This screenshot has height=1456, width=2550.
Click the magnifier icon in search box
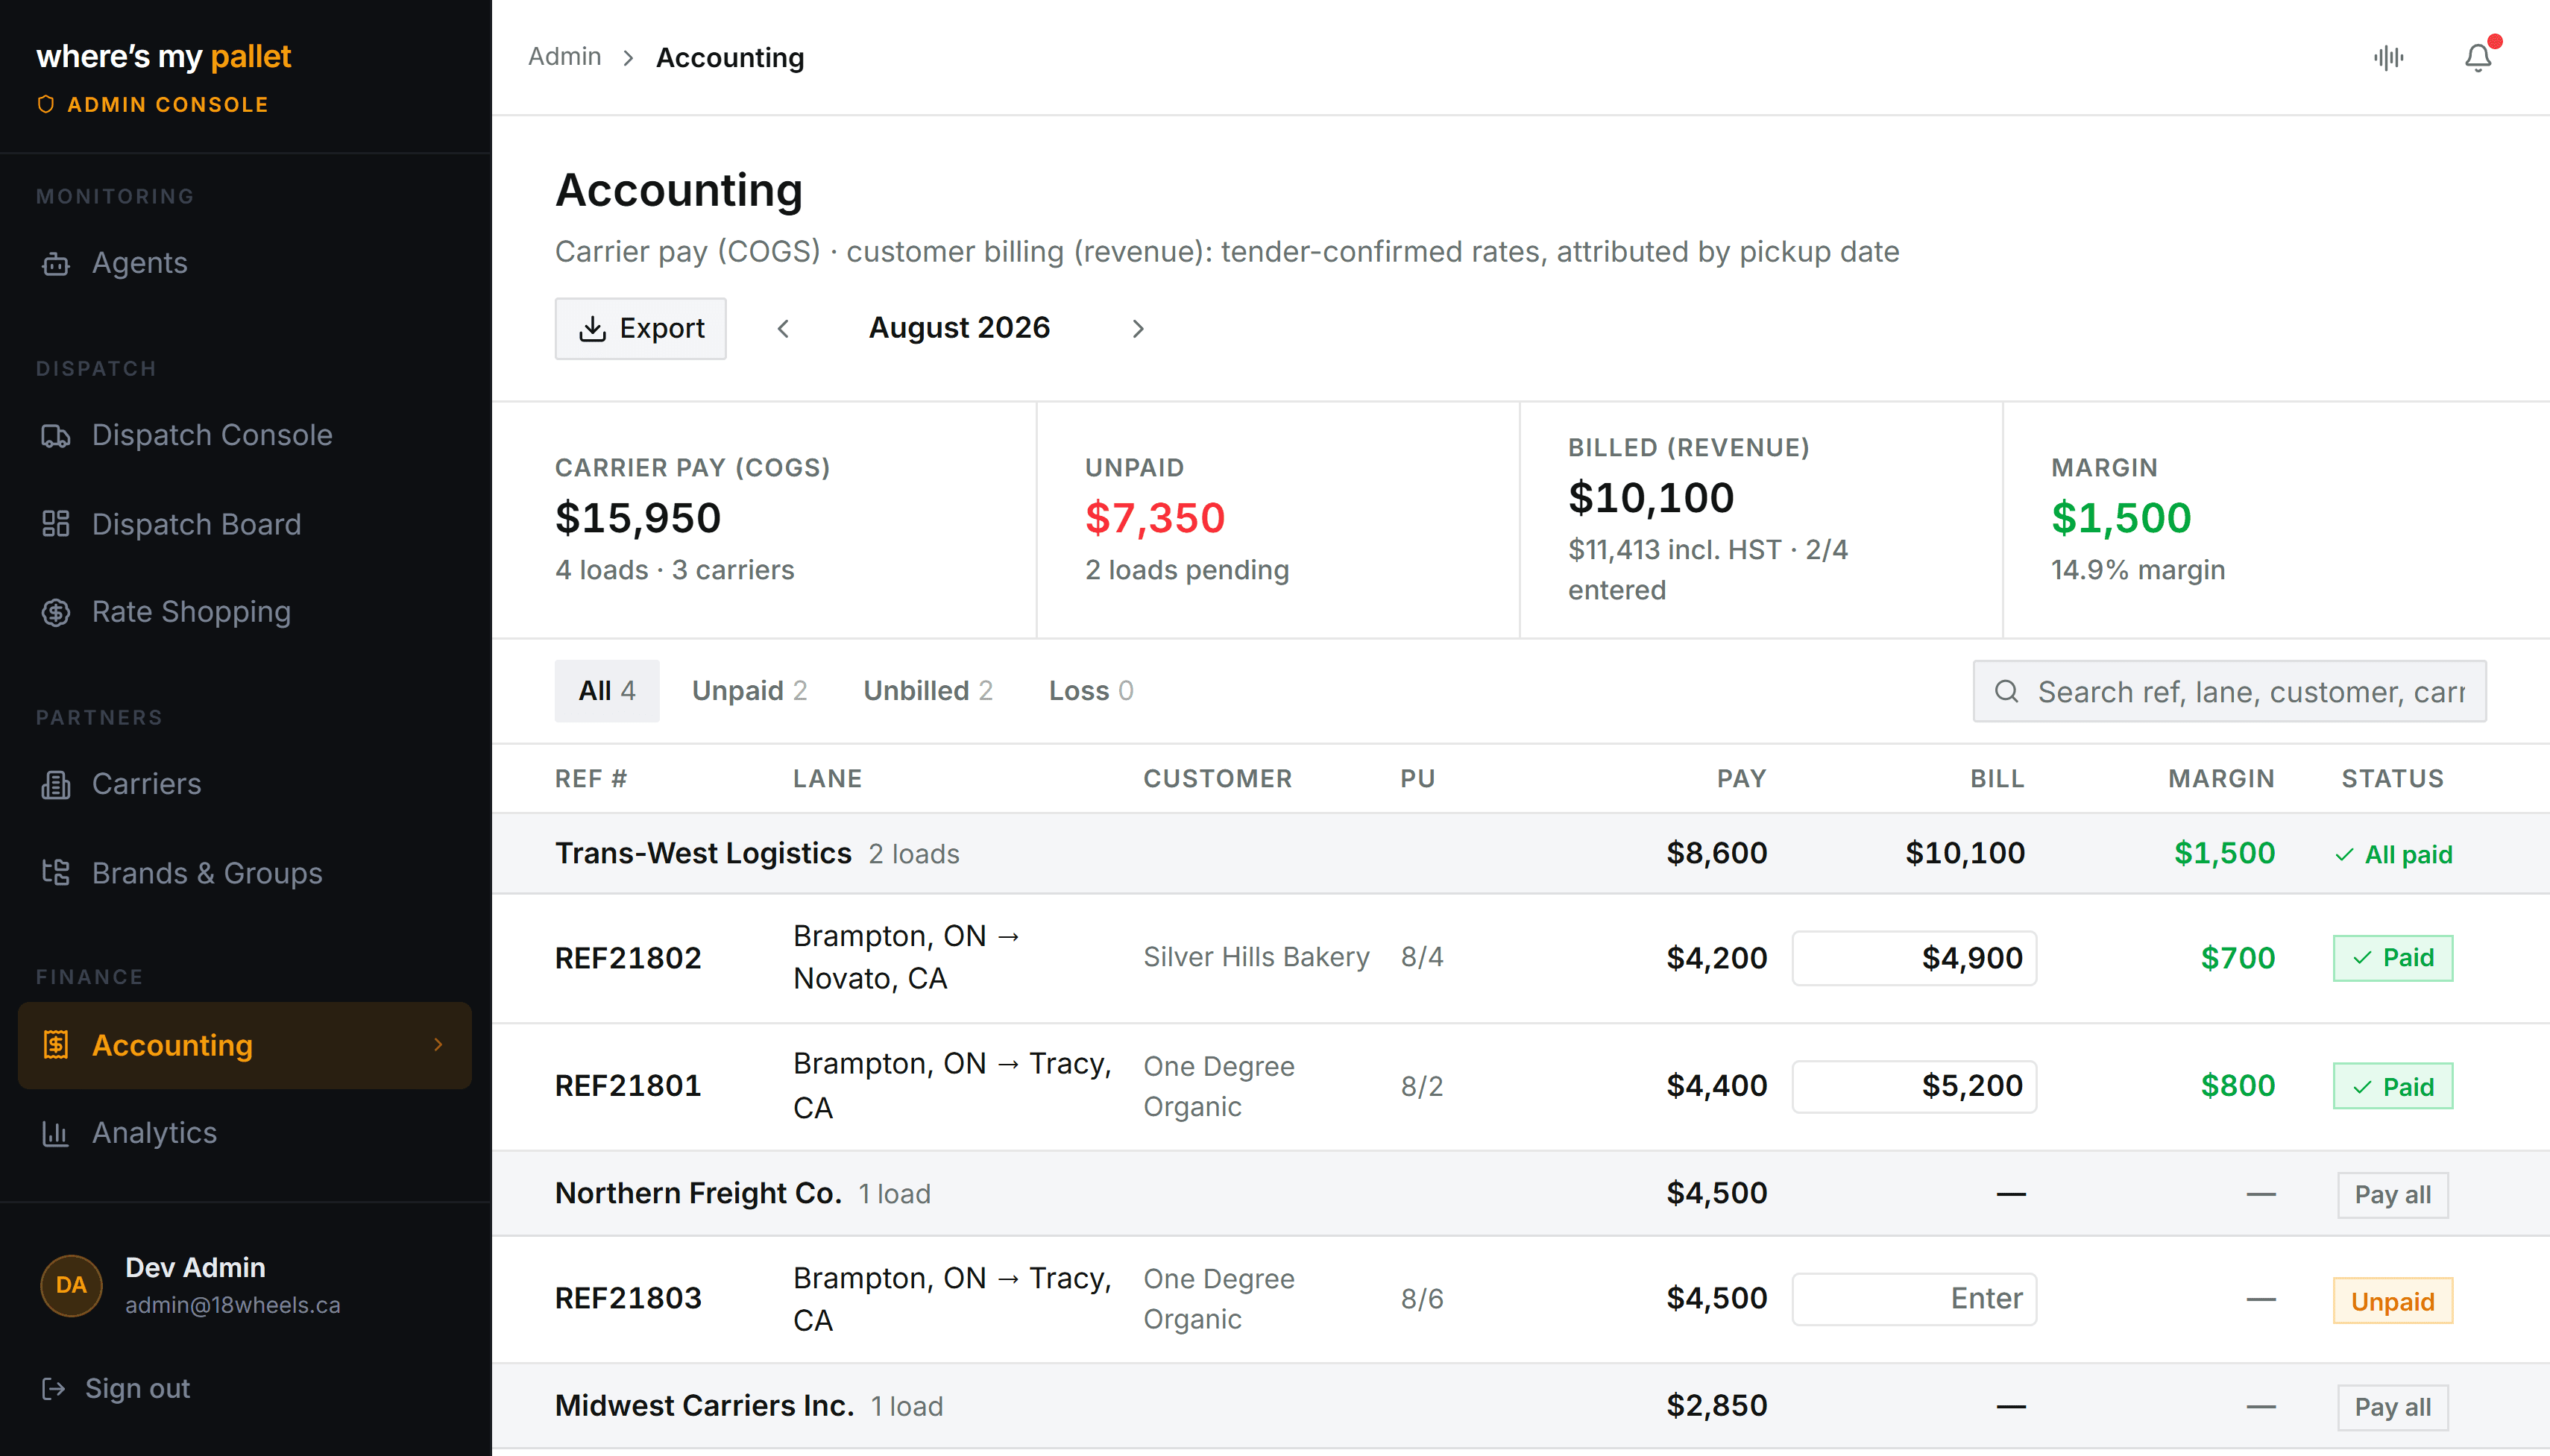coord(2006,691)
